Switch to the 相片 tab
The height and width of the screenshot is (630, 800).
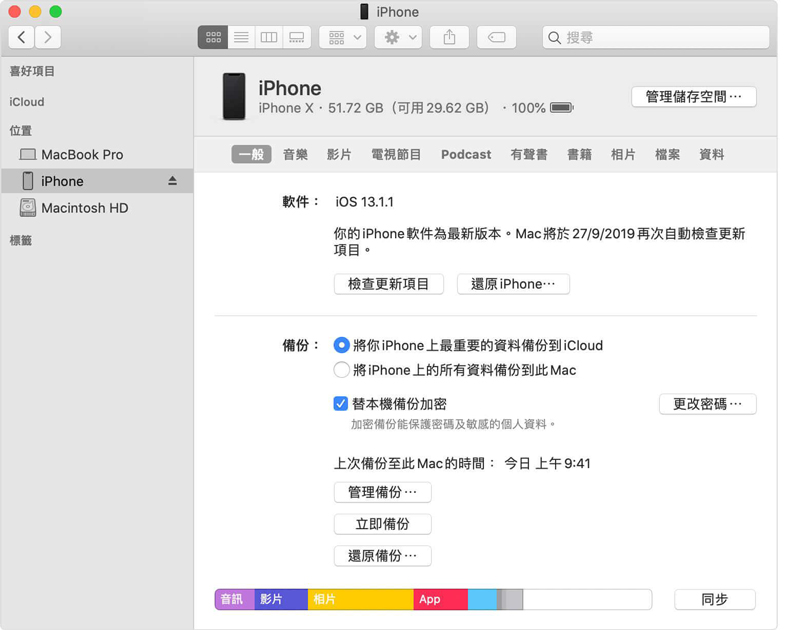(623, 155)
